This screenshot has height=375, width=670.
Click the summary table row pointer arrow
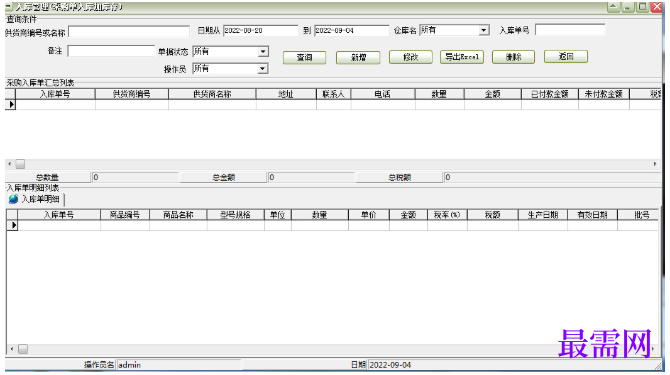point(11,104)
